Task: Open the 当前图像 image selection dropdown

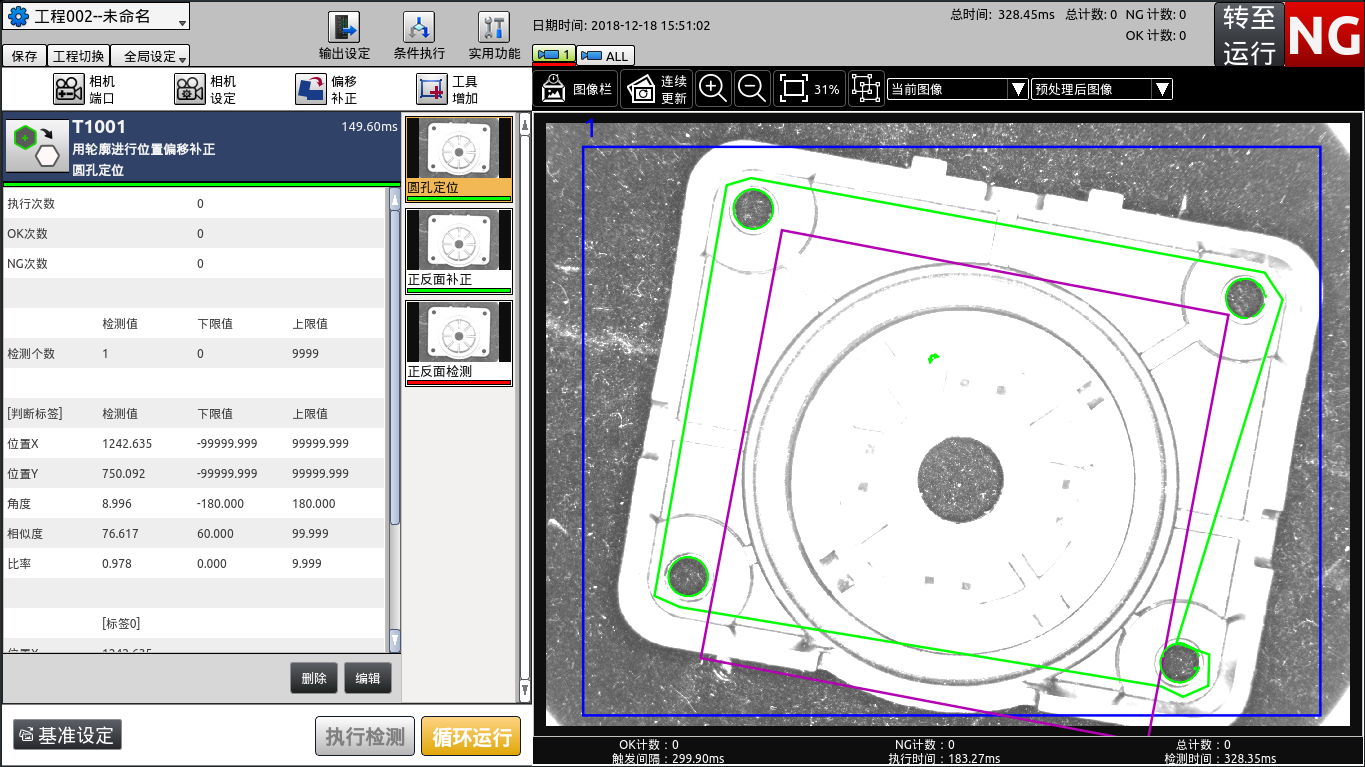Action: (x=958, y=89)
